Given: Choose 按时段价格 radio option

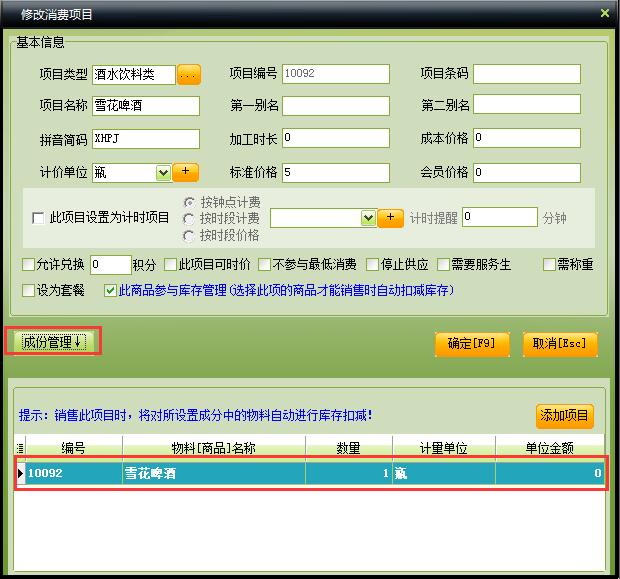Looking at the screenshot, I should point(189,236).
